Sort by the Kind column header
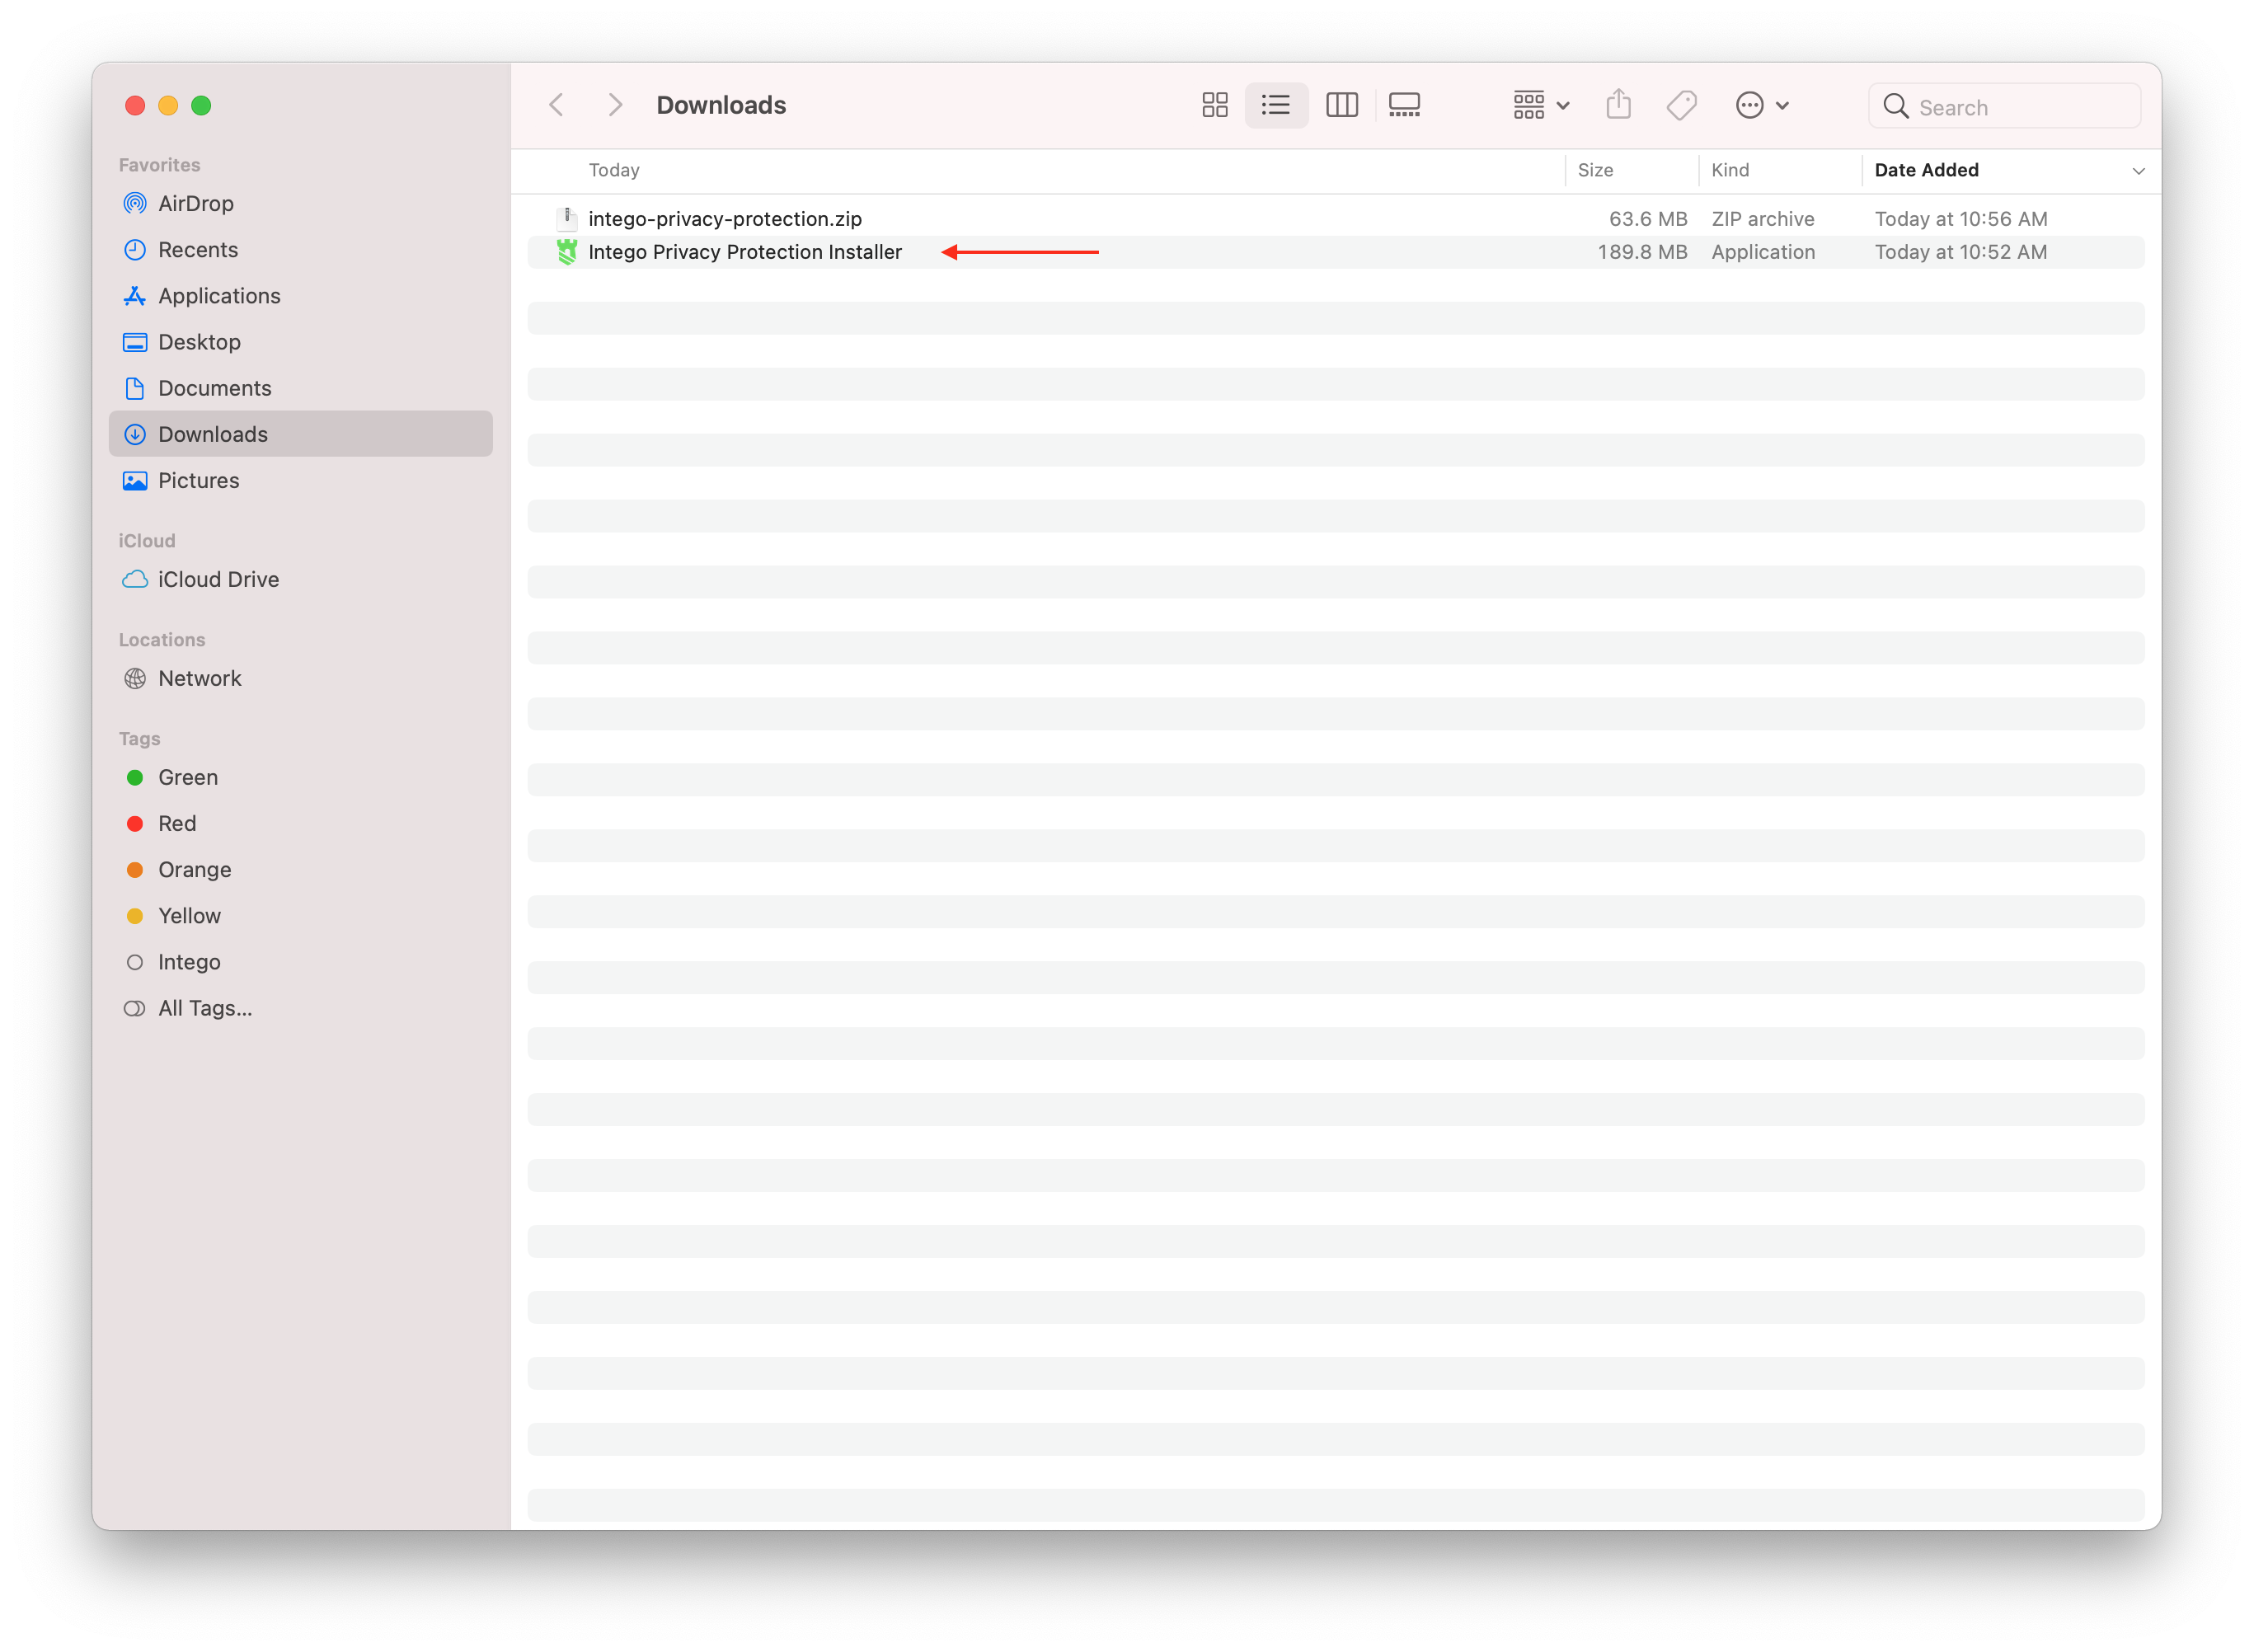 click(1779, 170)
